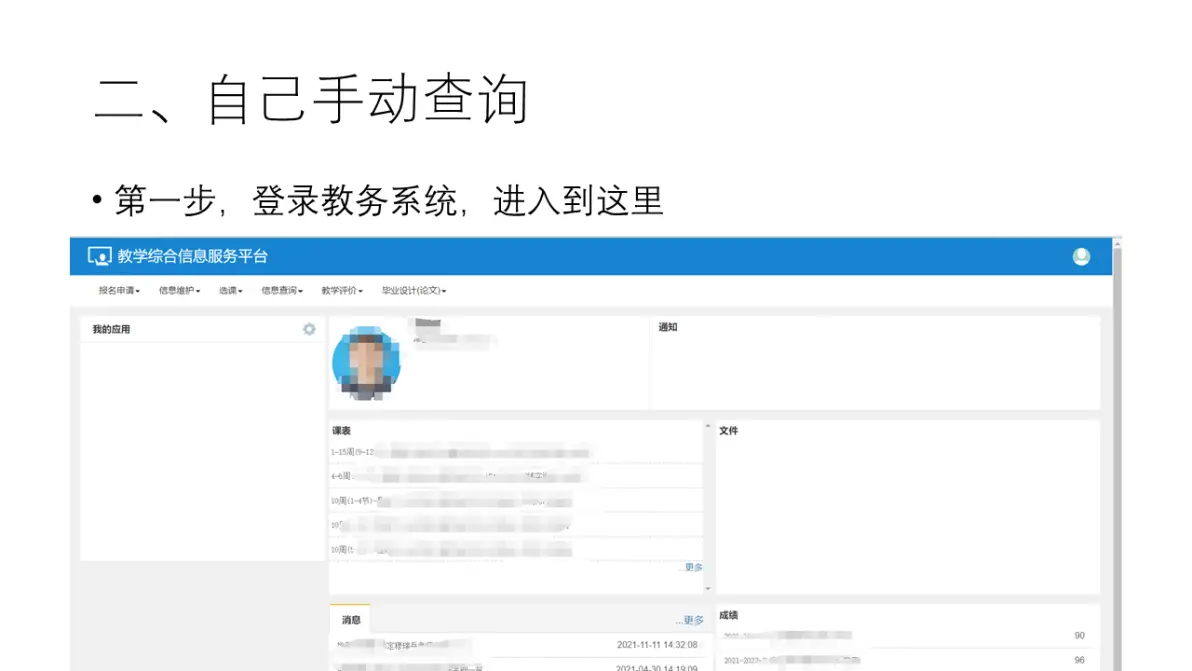This screenshot has width=1192, height=671.
Task: Click the platform logo icon in header
Action: [99, 256]
